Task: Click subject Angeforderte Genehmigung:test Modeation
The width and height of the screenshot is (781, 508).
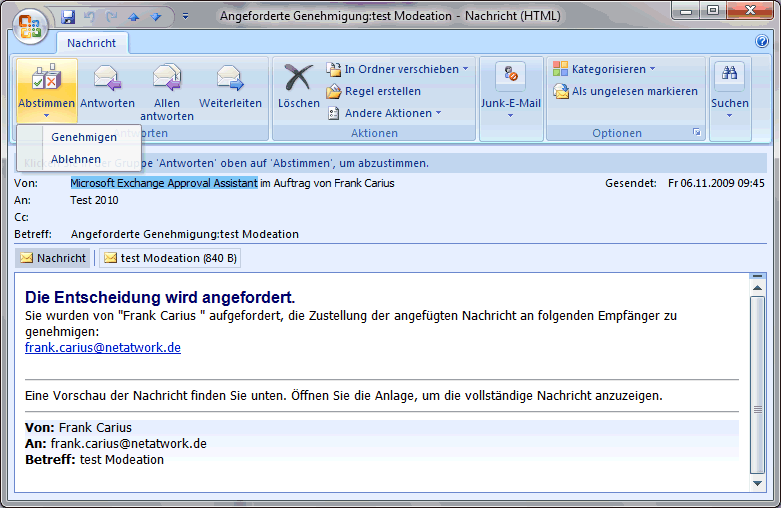Action: coord(185,234)
